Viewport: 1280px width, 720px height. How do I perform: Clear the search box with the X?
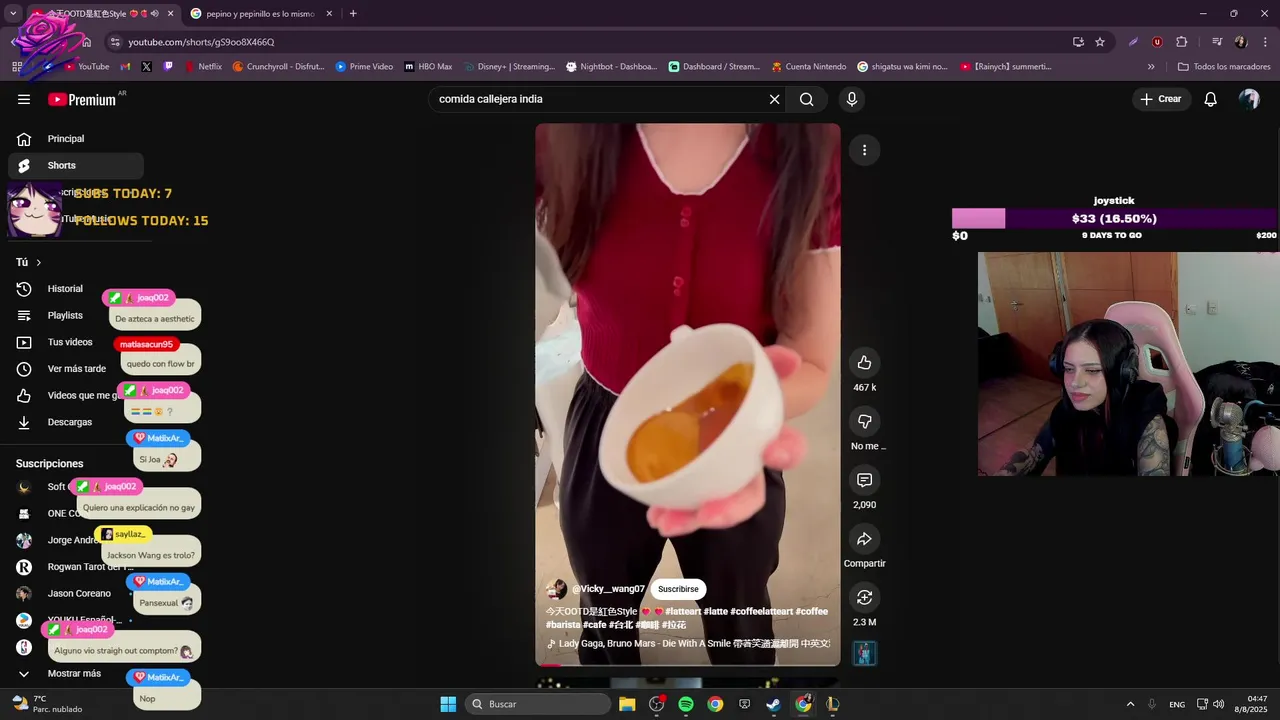point(774,99)
